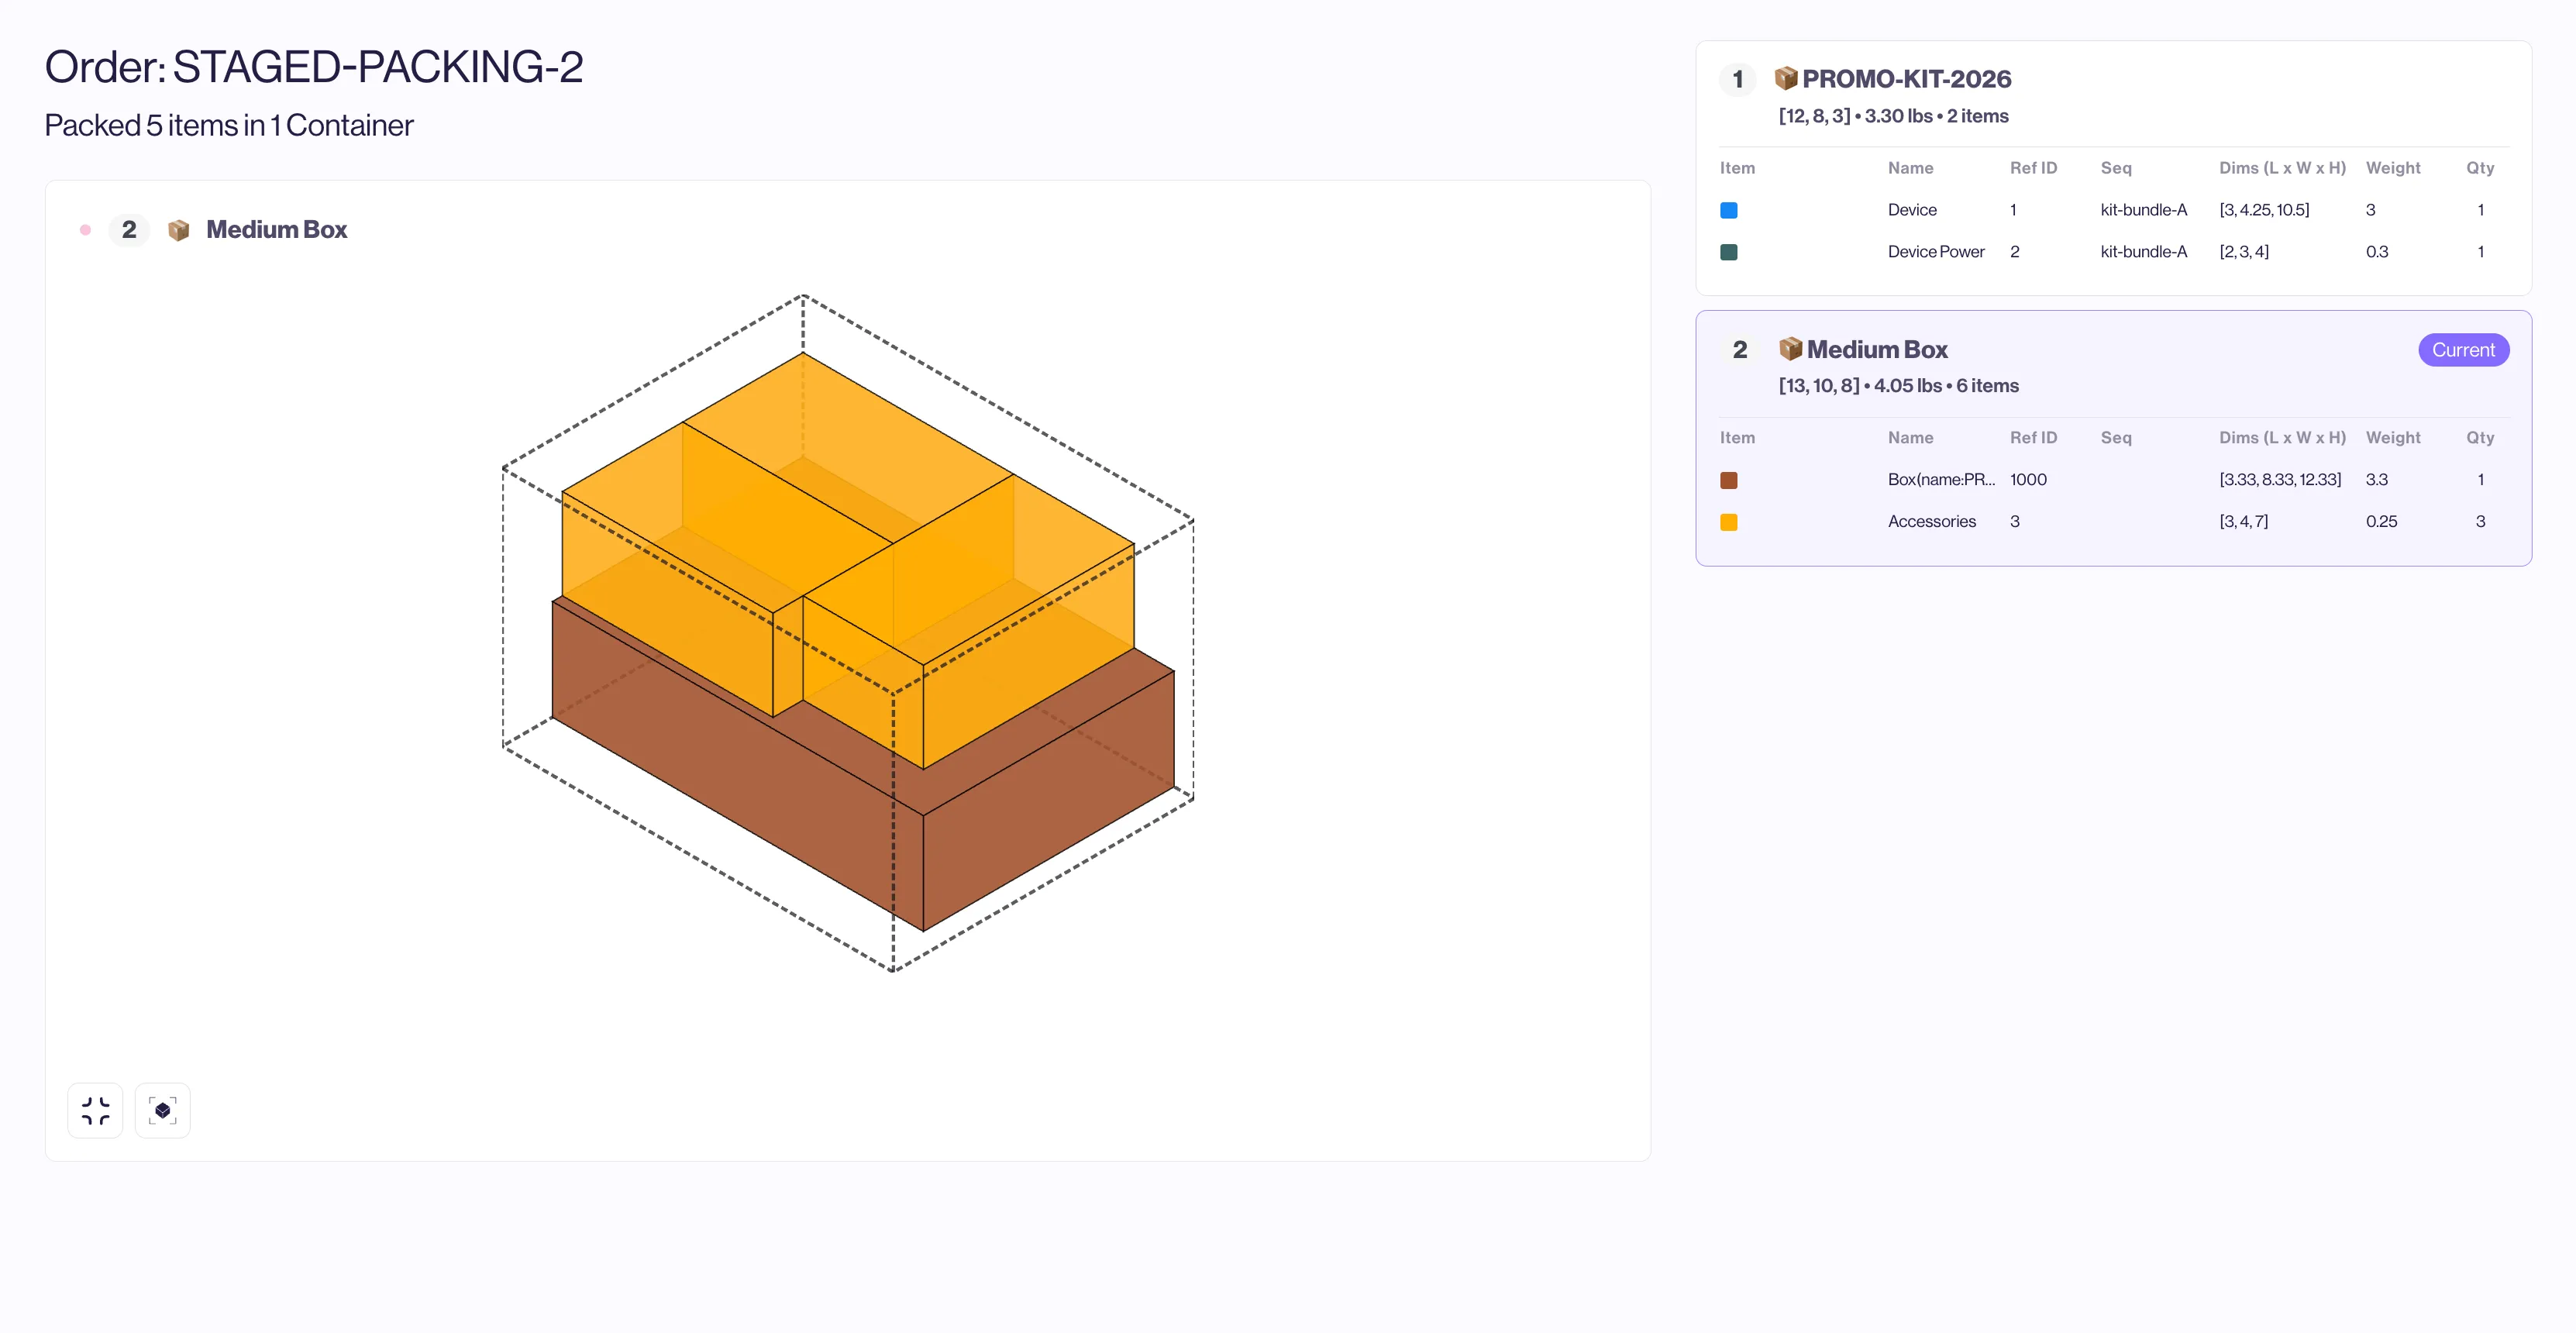Click the Accessories weight 0.25
This screenshot has height=1333, width=2576.
2381,522
